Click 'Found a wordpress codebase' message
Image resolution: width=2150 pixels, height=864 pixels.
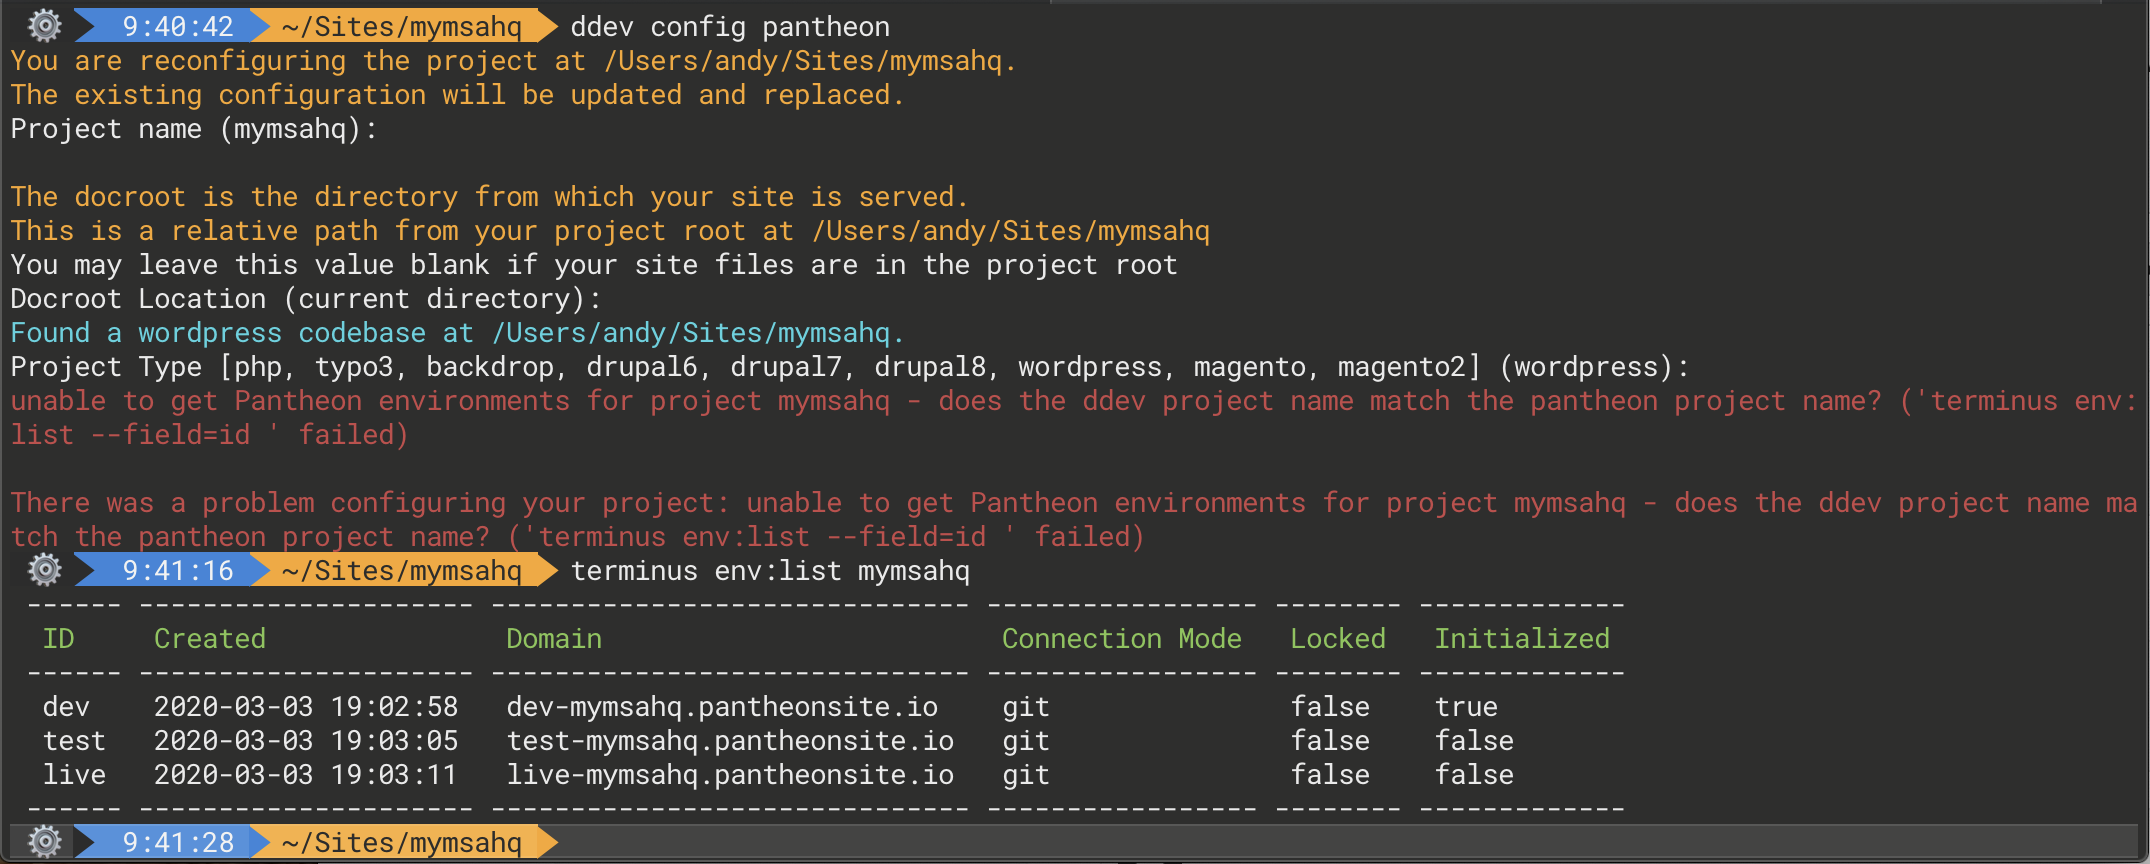457,333
